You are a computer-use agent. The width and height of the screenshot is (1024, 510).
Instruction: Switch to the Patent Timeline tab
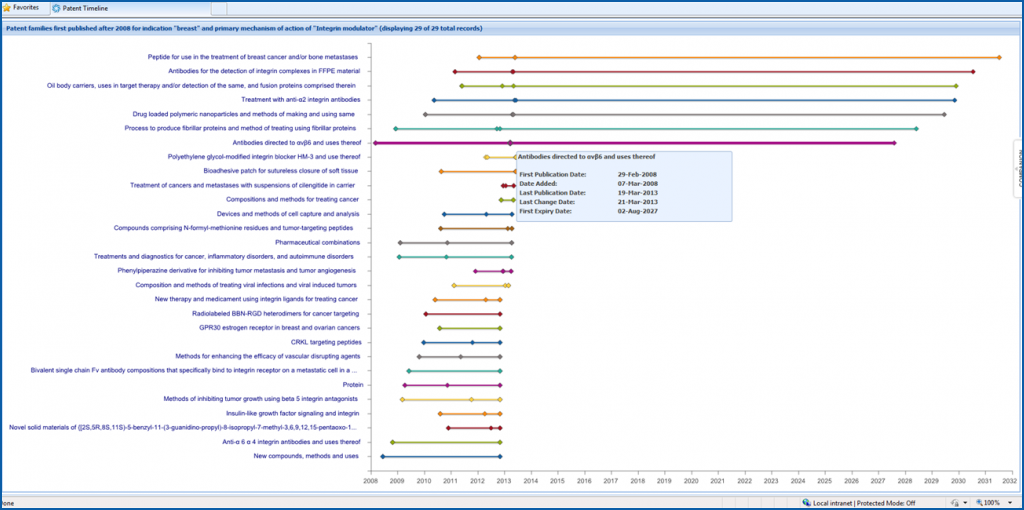click(x=85, y=7)
